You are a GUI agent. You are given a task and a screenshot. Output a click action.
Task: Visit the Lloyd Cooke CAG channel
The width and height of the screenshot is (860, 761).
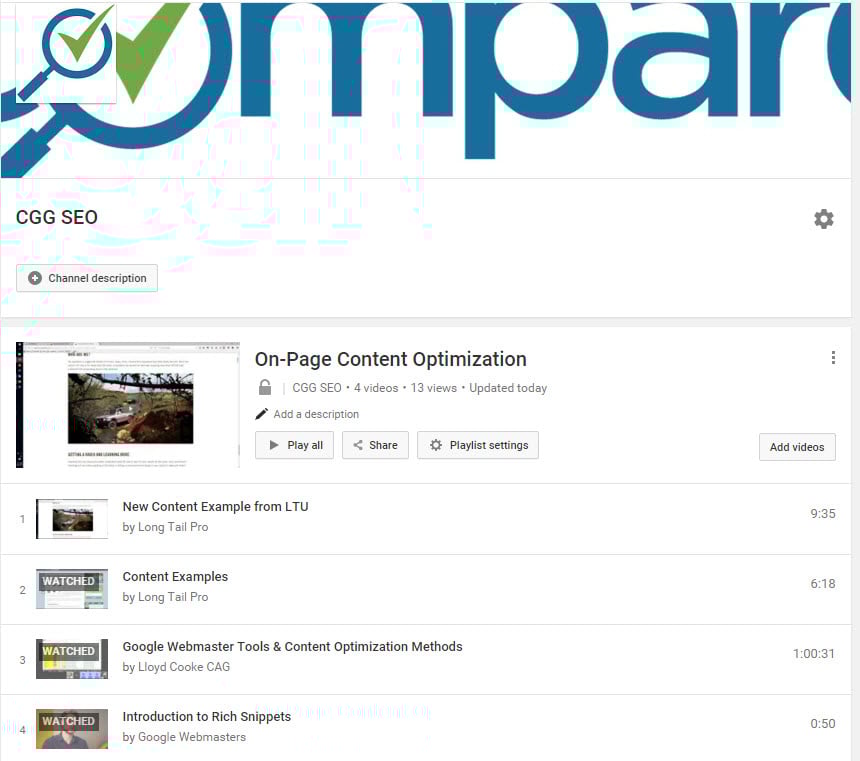[184, 667]
